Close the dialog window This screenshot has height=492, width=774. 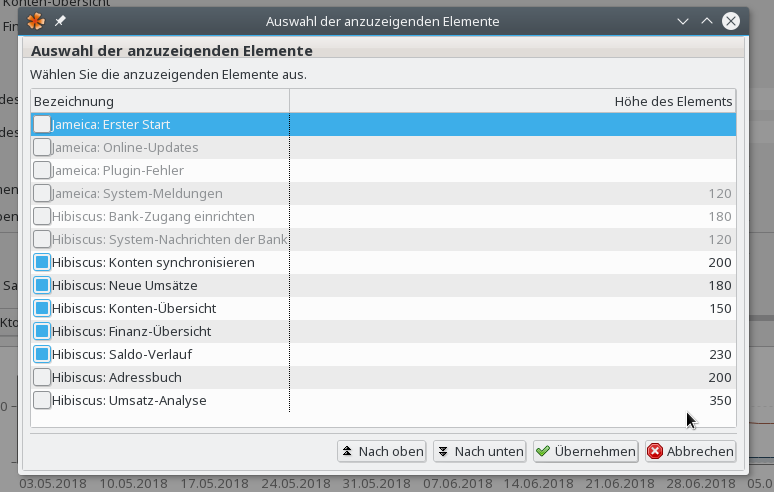click(732, 20)
